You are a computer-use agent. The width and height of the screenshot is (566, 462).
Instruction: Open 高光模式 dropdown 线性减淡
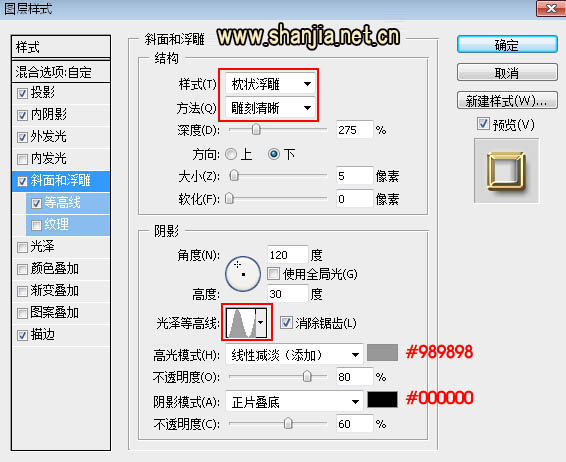(x=294, y=355)
